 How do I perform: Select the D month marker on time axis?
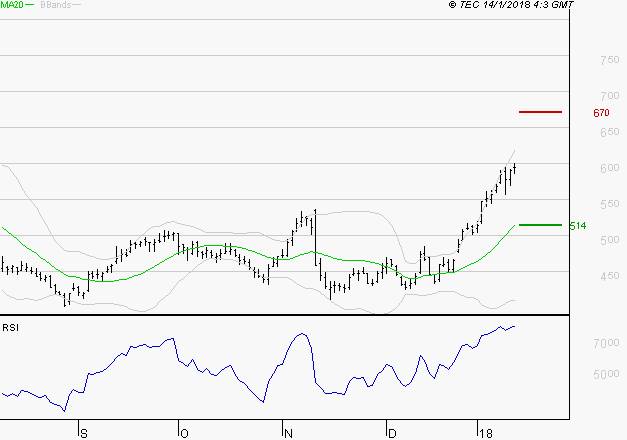tap(391, 433)
